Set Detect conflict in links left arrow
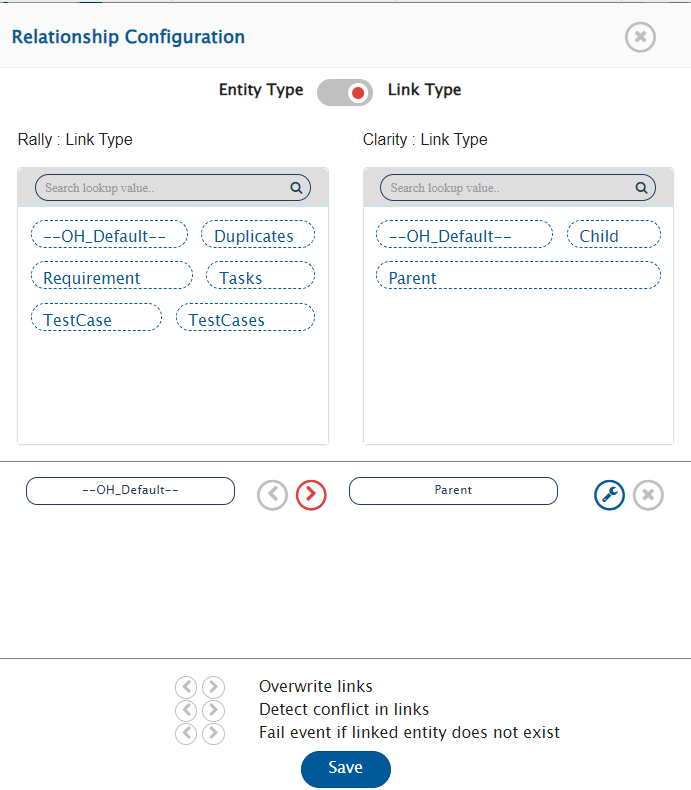The image size is (691, 790). click(186, 710)
